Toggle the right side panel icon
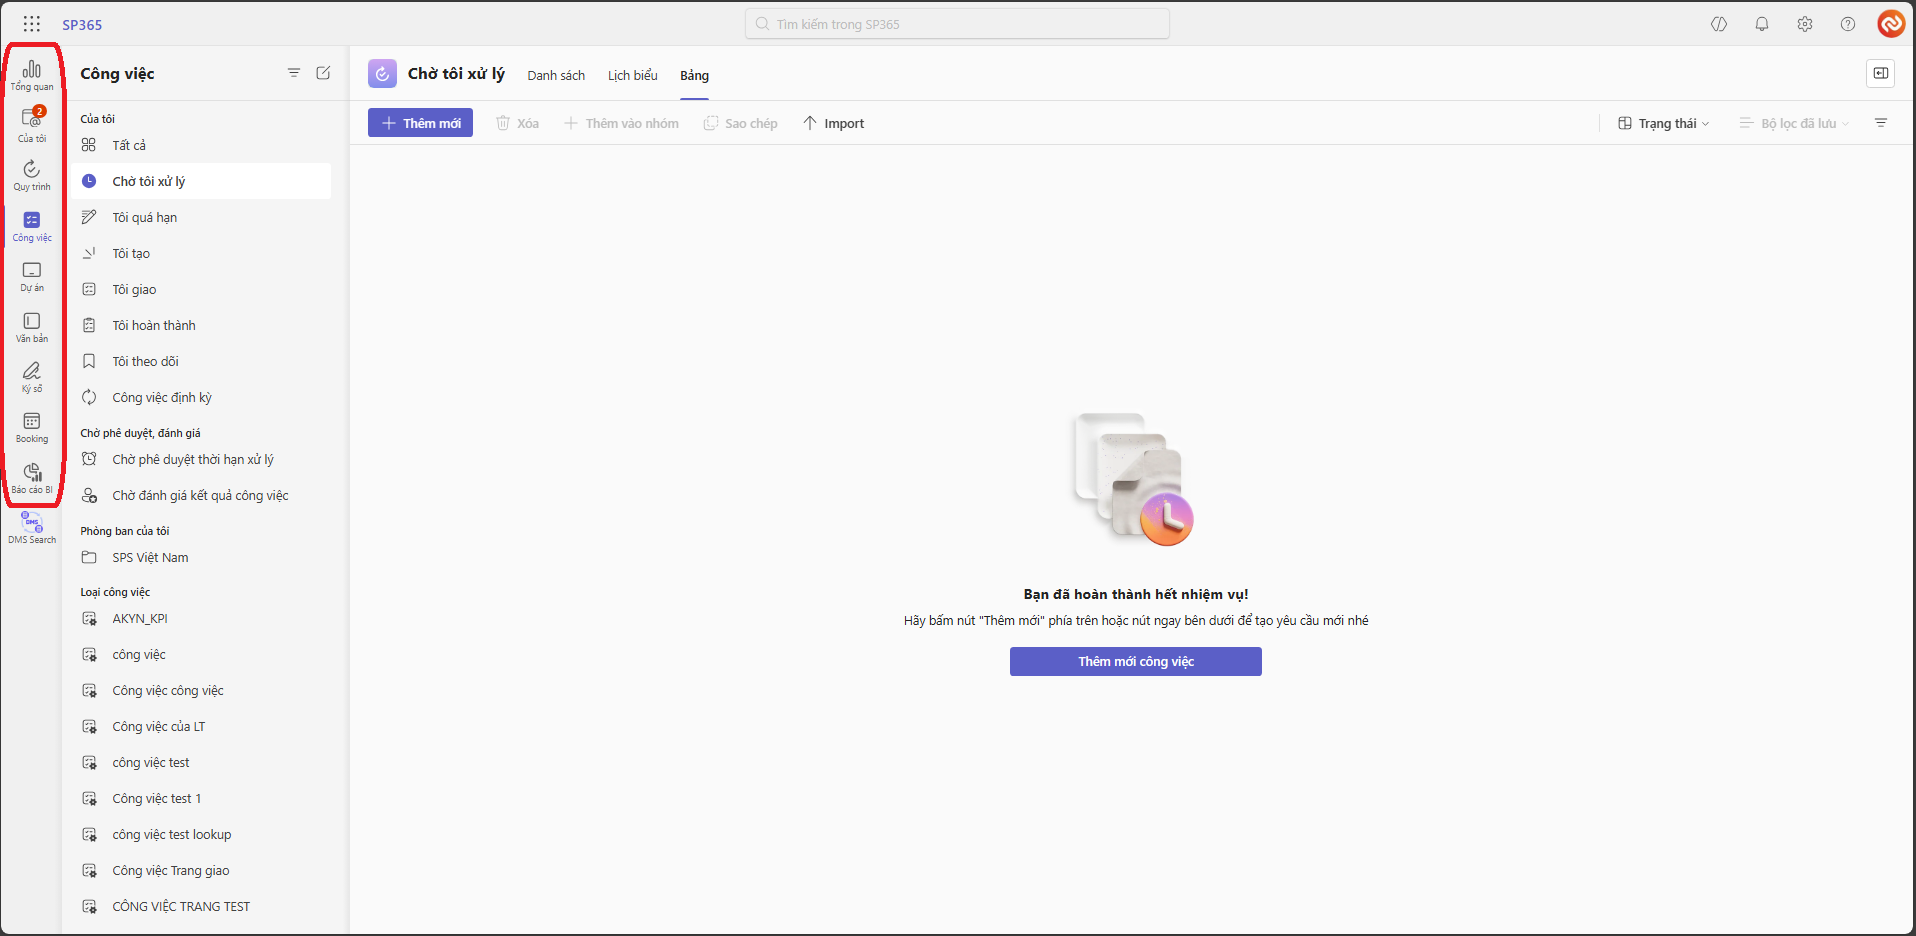1916x936 pixels. tap(1880, 73)
